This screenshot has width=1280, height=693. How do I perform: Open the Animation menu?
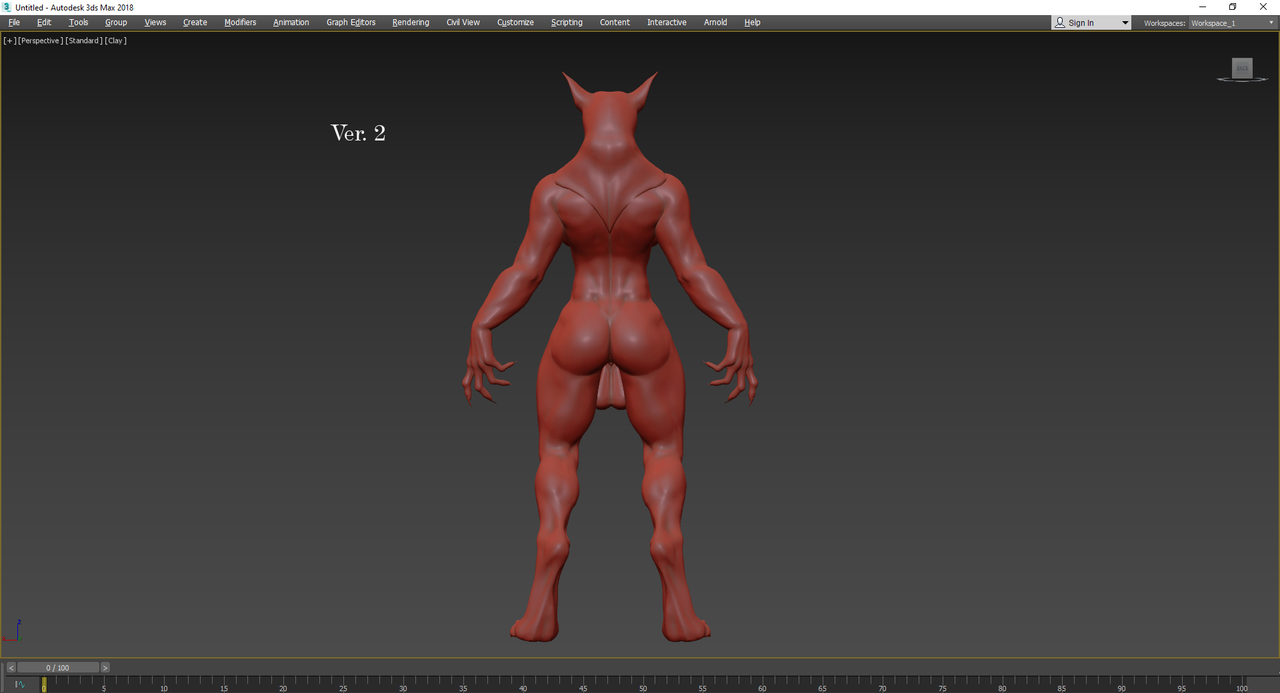(x=291, y=22)
